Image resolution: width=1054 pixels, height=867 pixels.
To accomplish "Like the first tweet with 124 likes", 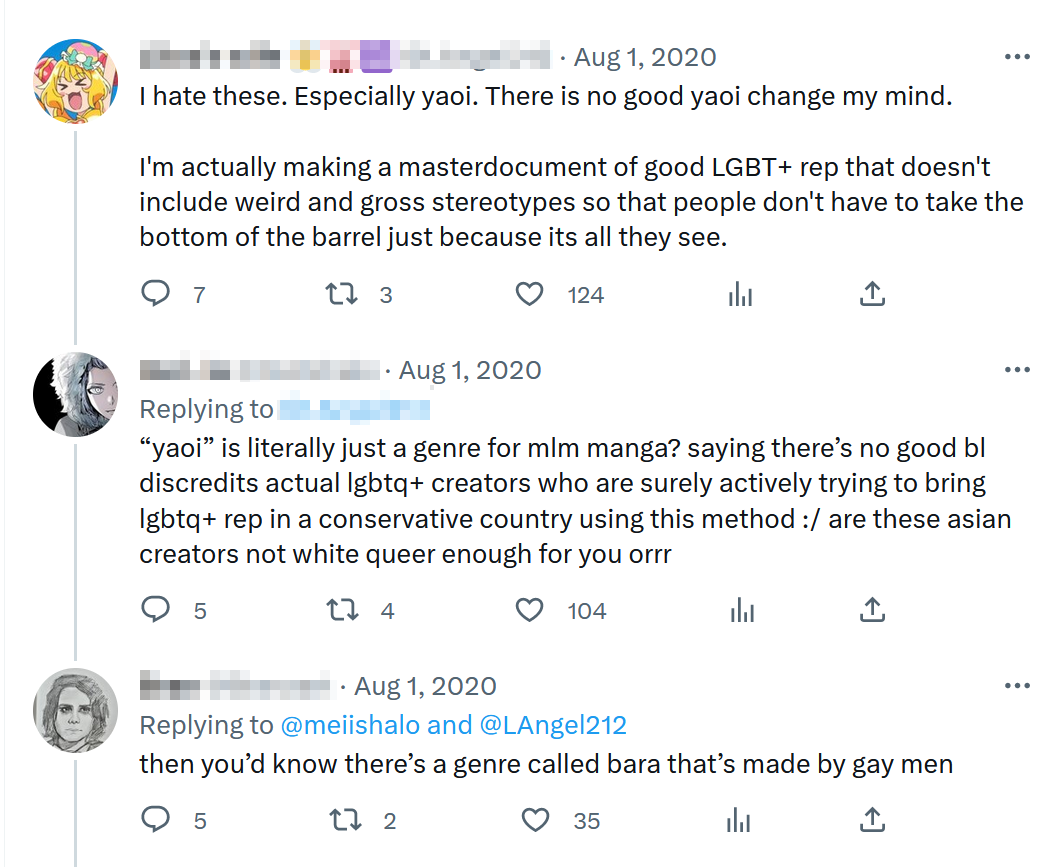I will click(x=529, y=294).
